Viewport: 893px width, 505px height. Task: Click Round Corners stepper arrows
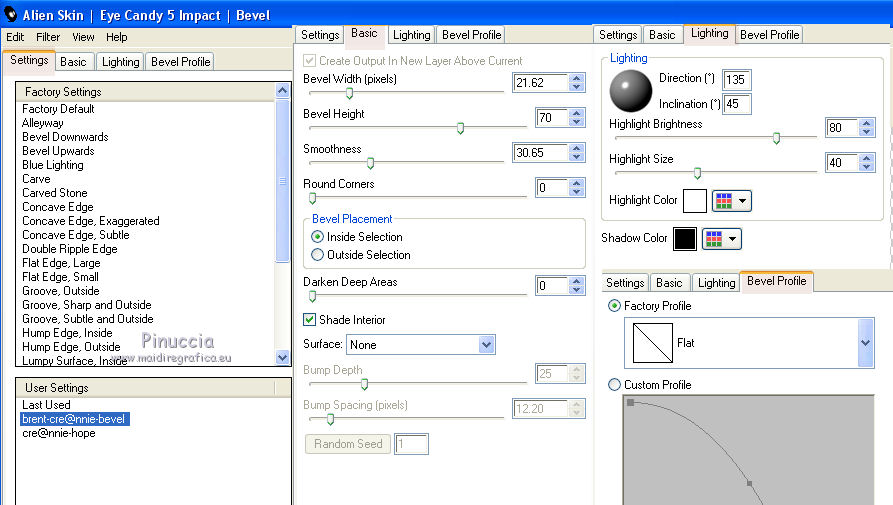pos(576,188)
